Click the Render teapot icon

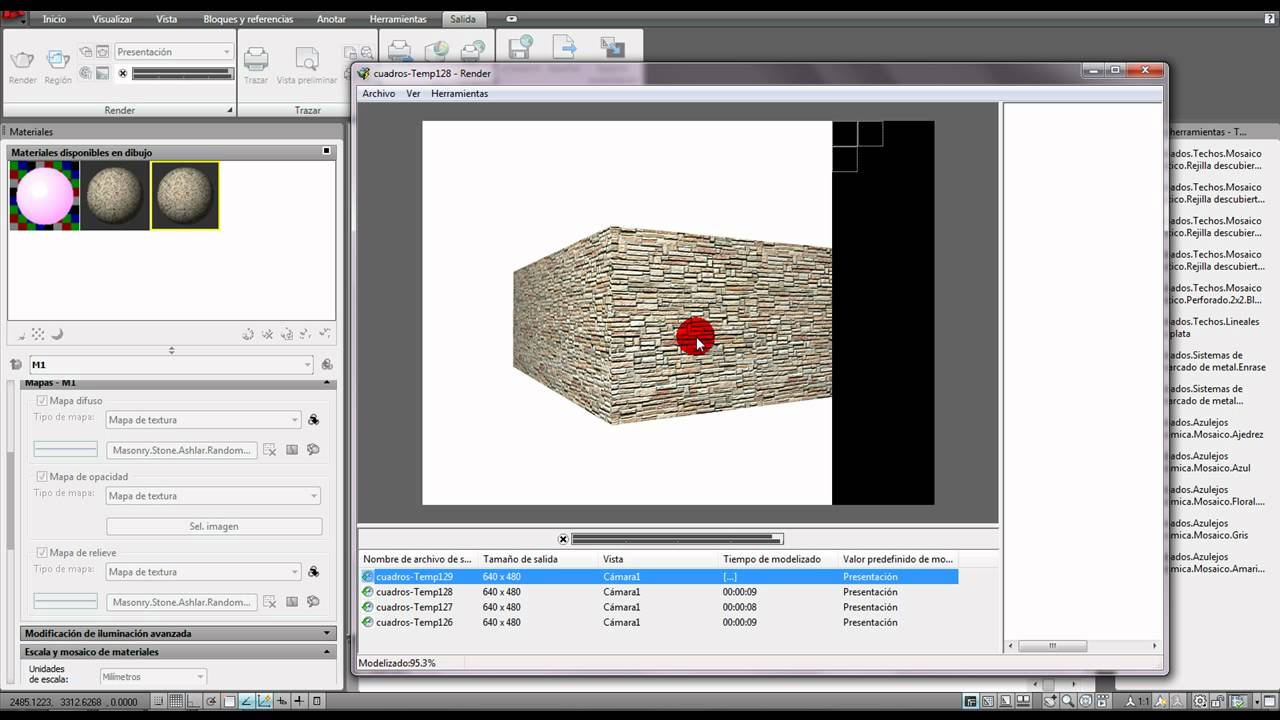(22, 60)
